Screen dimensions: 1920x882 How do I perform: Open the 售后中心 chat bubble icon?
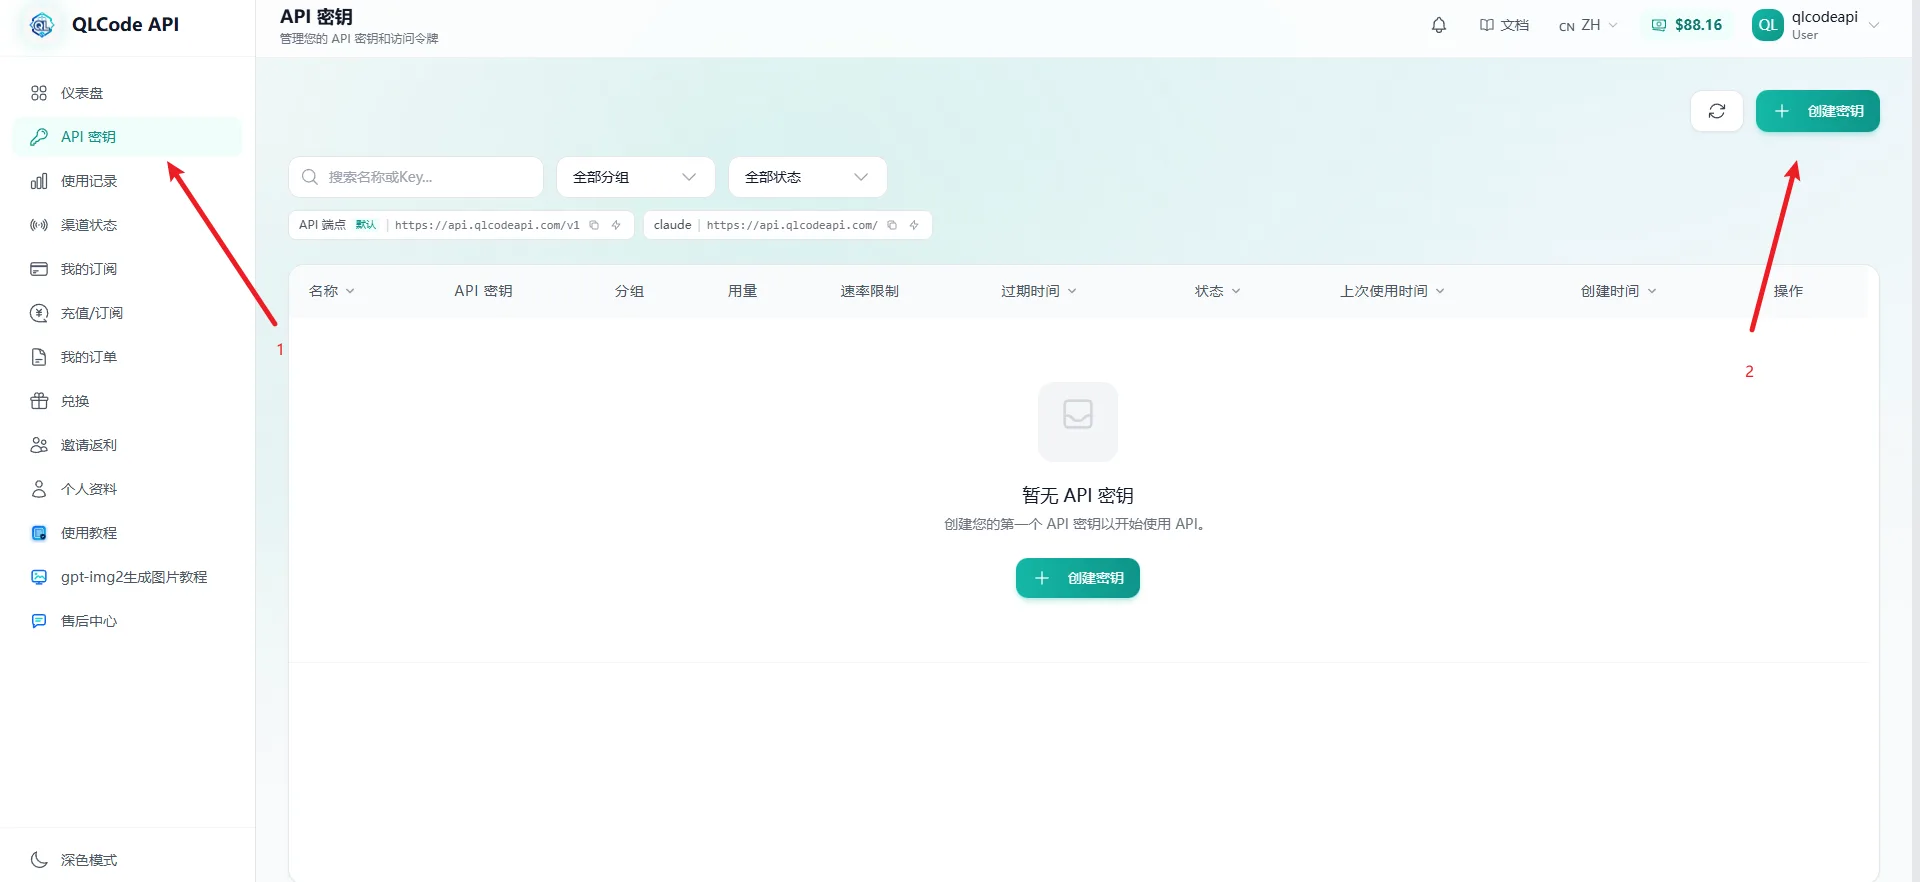point(39,621)
